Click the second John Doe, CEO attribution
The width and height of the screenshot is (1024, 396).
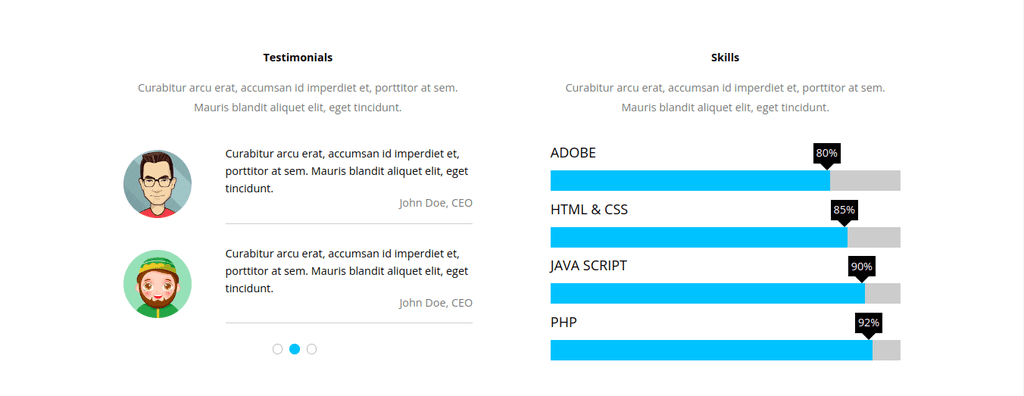436,303
